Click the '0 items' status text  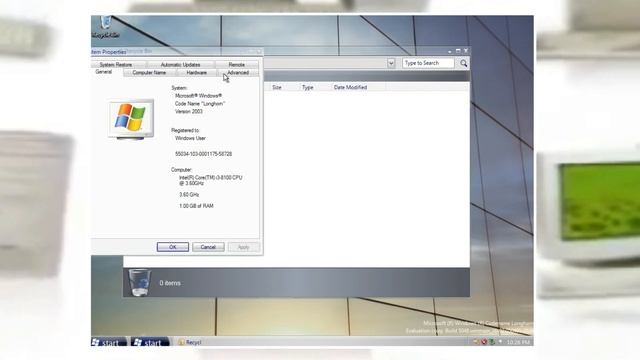click(170, 283)
